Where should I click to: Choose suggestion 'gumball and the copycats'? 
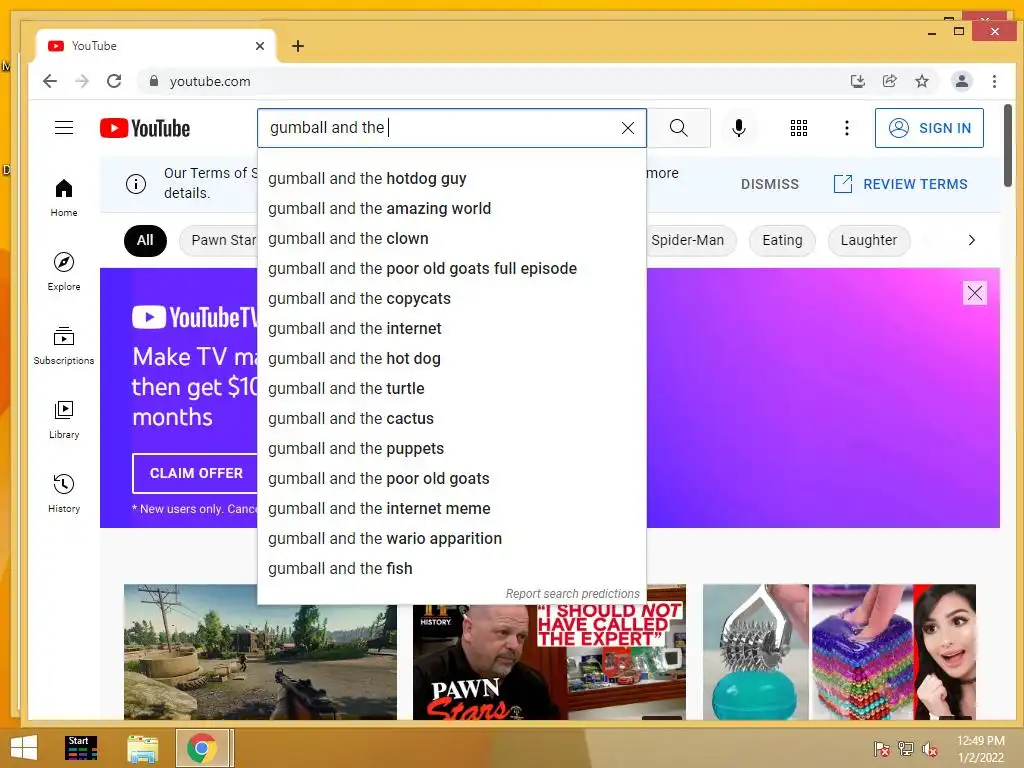pyautogui.click(x=452, y=299)
